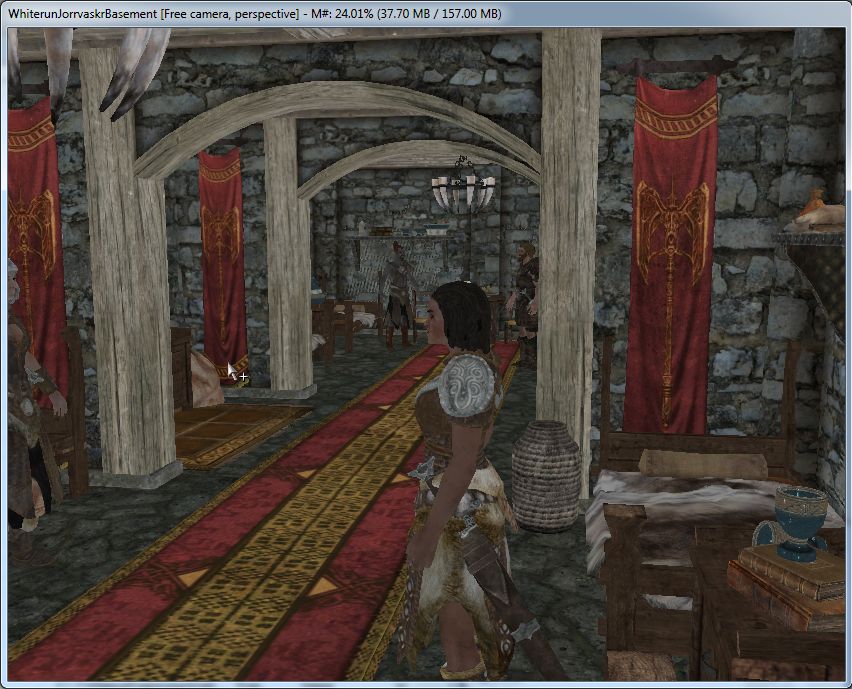Select the blue goblet on the books

[793, 523]
